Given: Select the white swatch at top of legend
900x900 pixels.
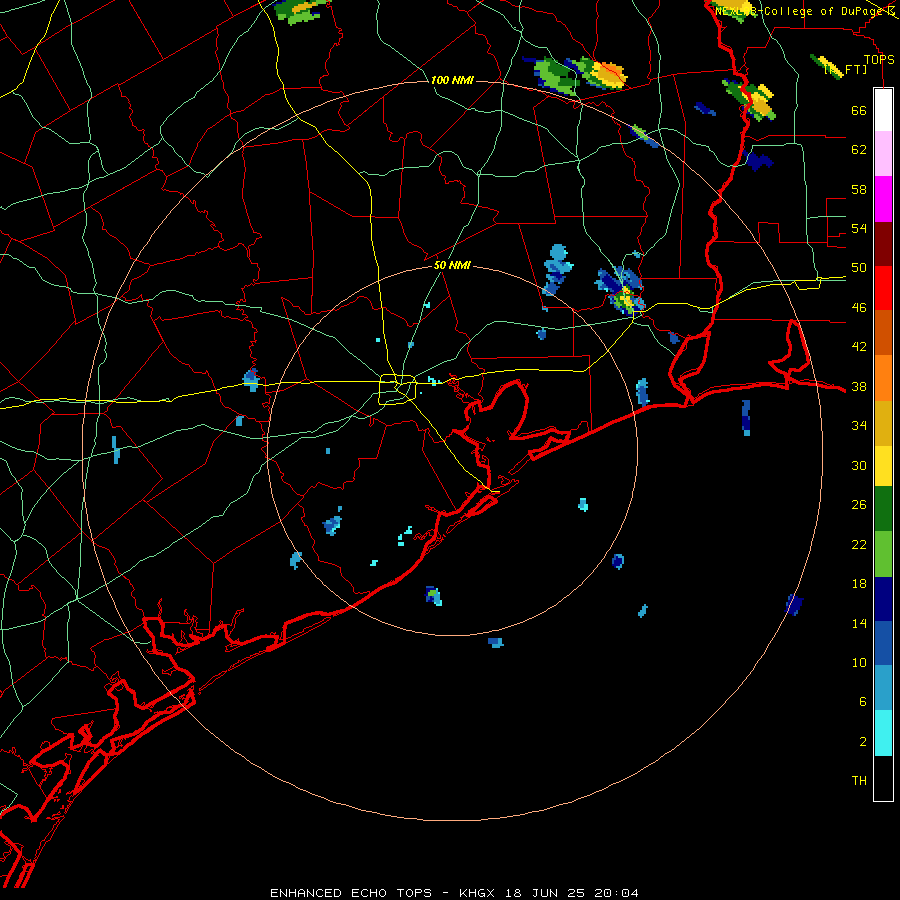Looking at the screenshot, I should pos(883,110).
